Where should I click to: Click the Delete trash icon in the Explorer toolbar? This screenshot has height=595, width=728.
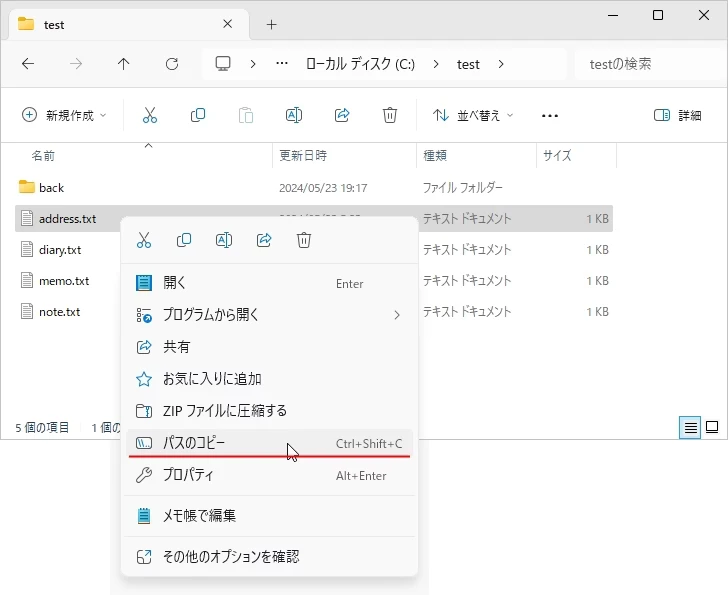[390, 115]
